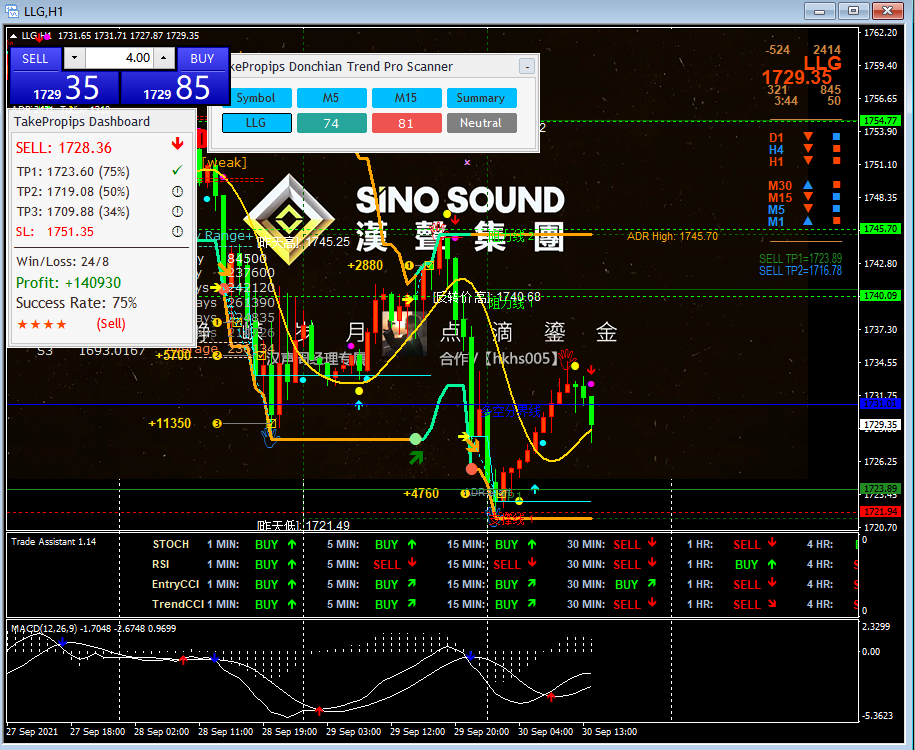The image size is (915, 750).
Task: Click the M1 blue up triangle indicator
Action: point(808,221)
